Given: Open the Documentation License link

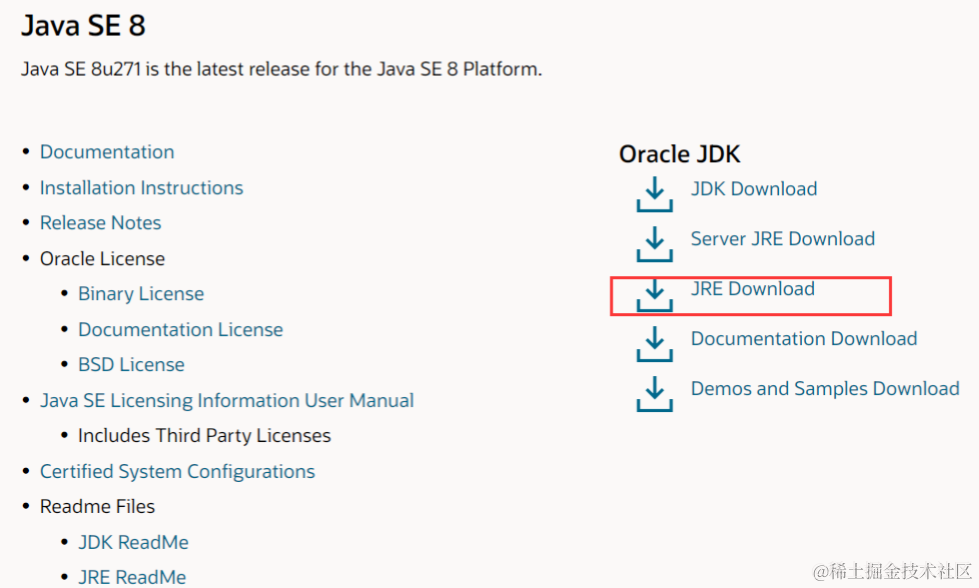Looking at the screenshot, I should (x=180, y=329).
